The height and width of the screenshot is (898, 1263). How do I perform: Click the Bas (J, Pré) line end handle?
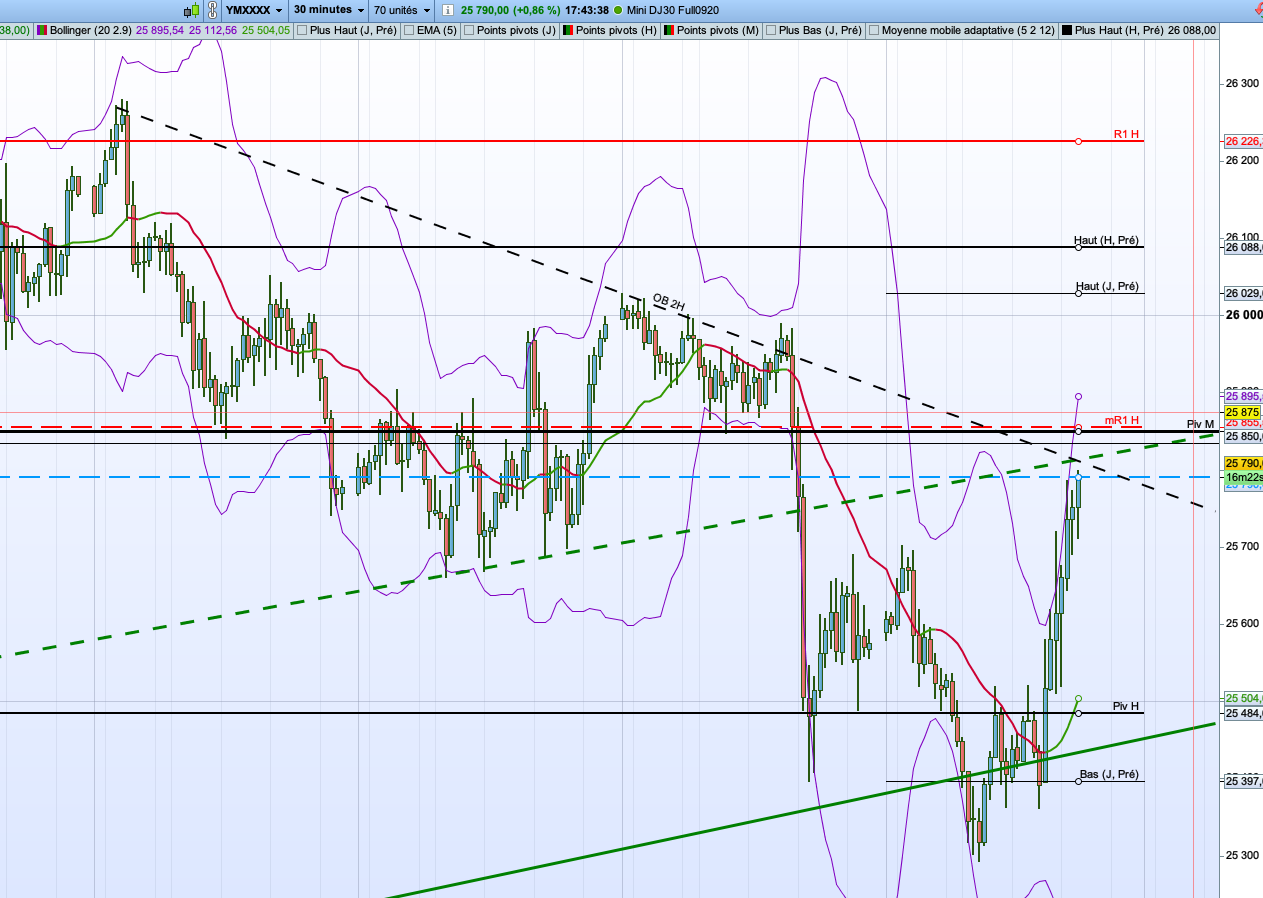1078,781
